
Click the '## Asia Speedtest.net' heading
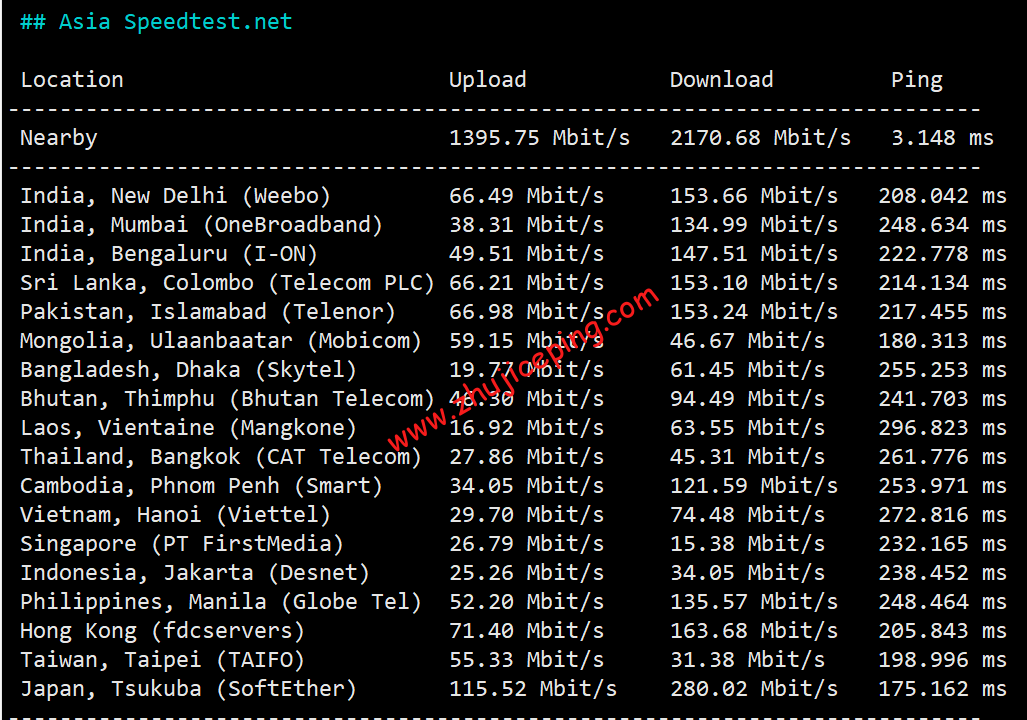tap(156, 22)
